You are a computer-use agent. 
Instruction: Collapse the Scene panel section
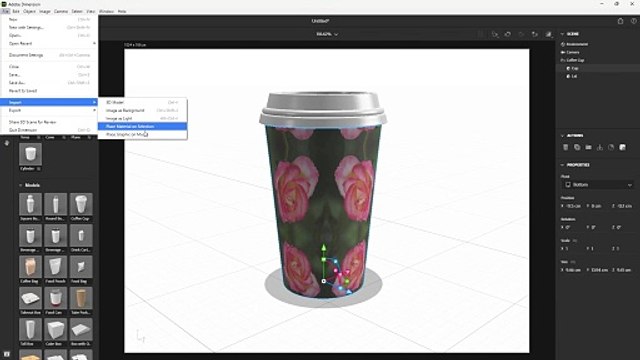click(562, 34)
